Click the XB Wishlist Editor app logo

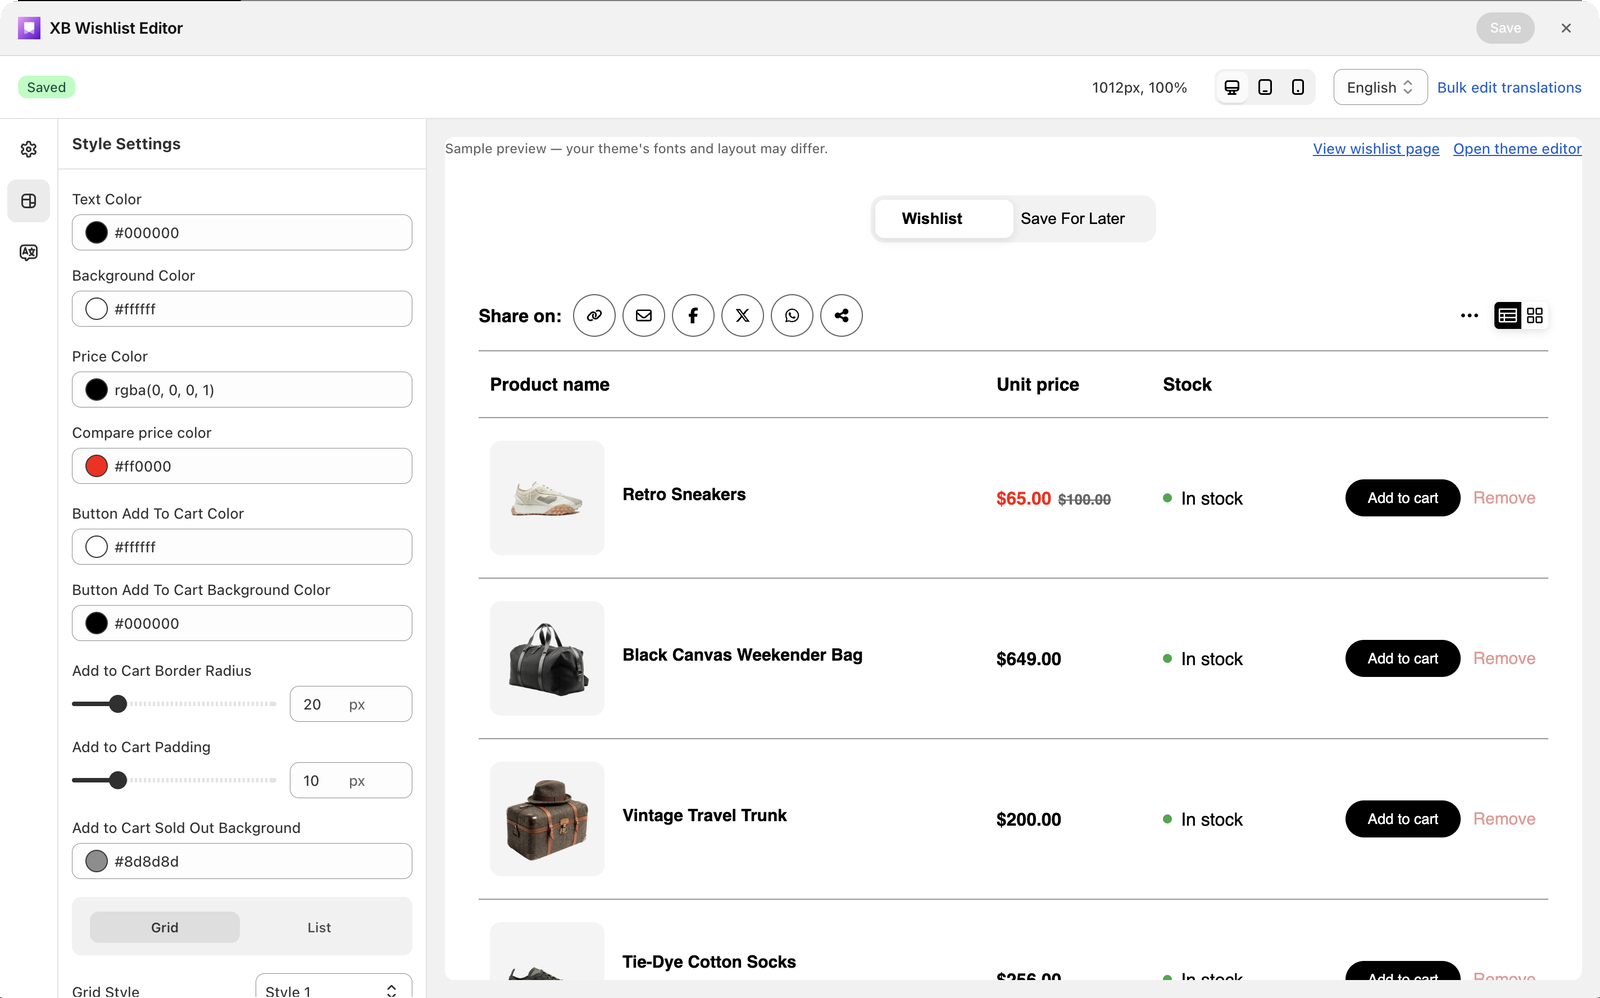pyautogui.click(x=29, y=28)
